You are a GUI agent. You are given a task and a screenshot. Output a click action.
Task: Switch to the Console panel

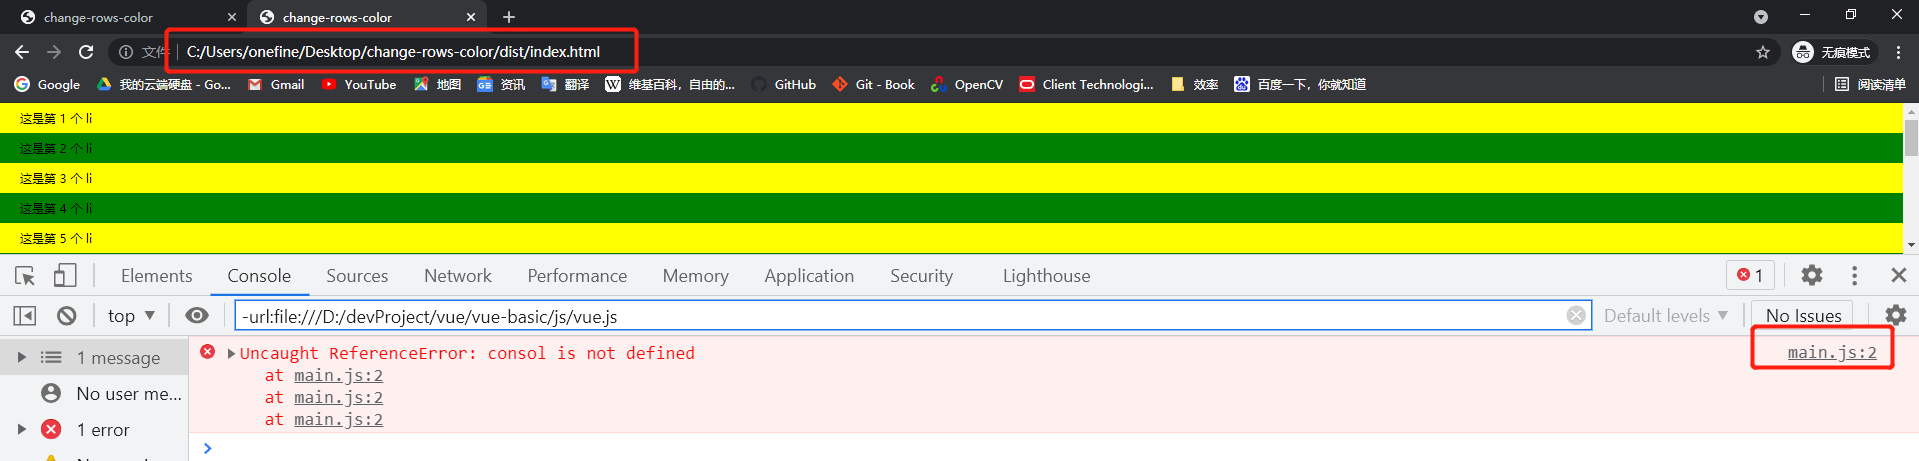259,276
